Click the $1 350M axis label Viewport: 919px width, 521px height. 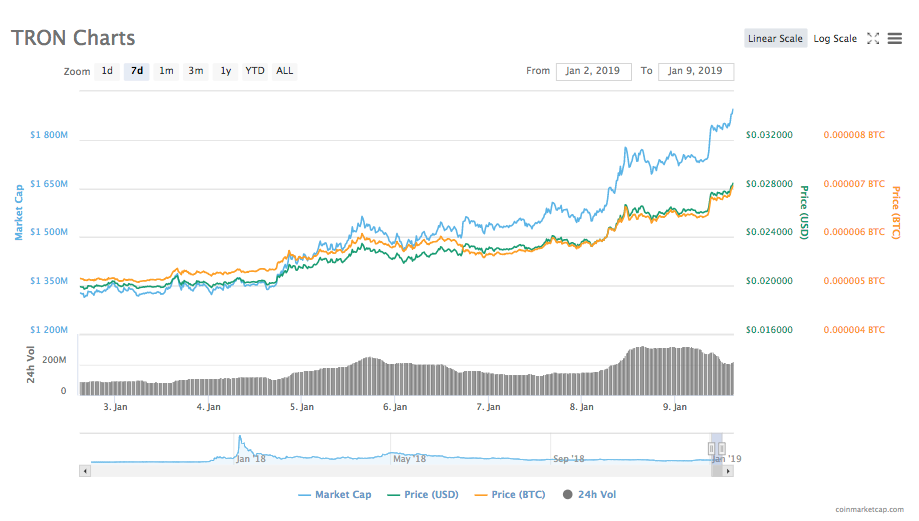[x=49, y=281]
